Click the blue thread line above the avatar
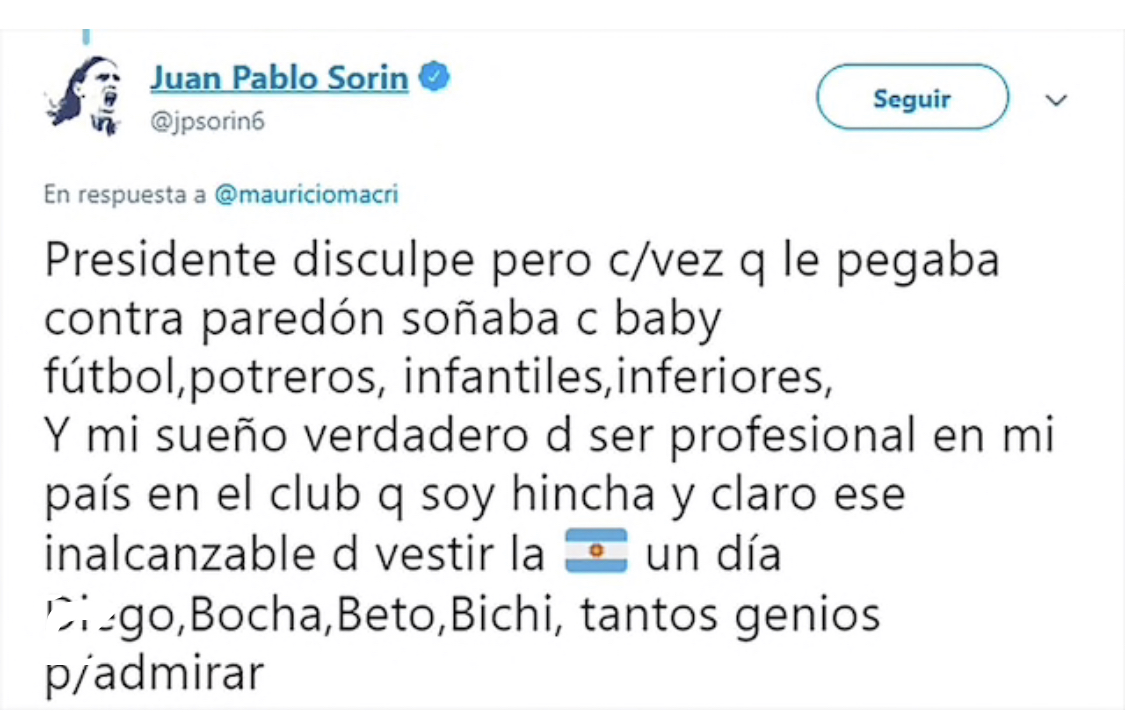The image size is (1125, 728). point(86,37)
